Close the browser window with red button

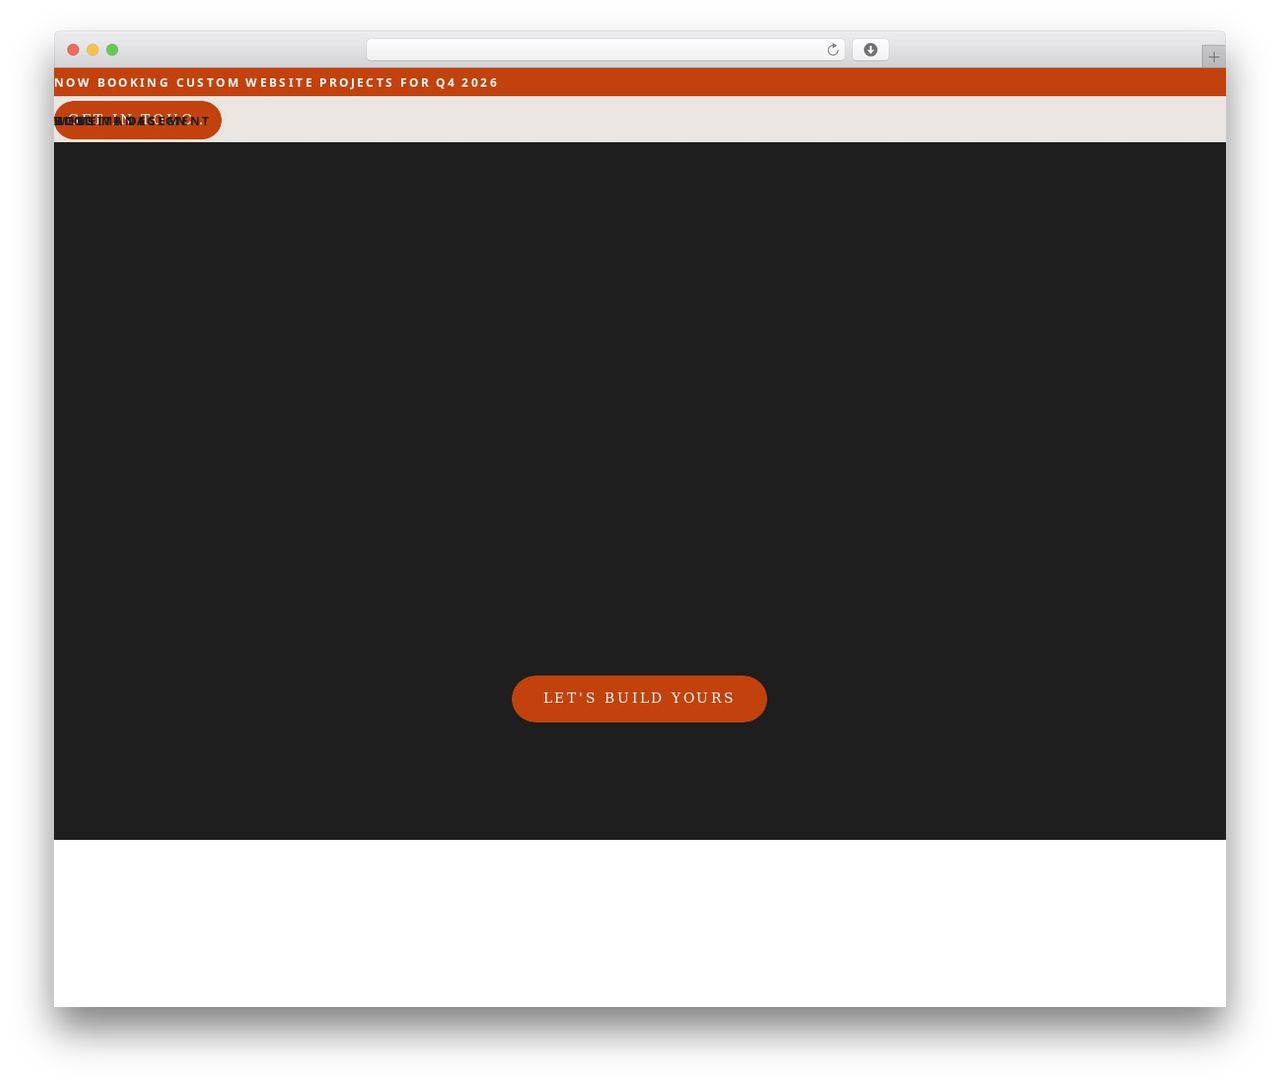[x=73, y=50]
